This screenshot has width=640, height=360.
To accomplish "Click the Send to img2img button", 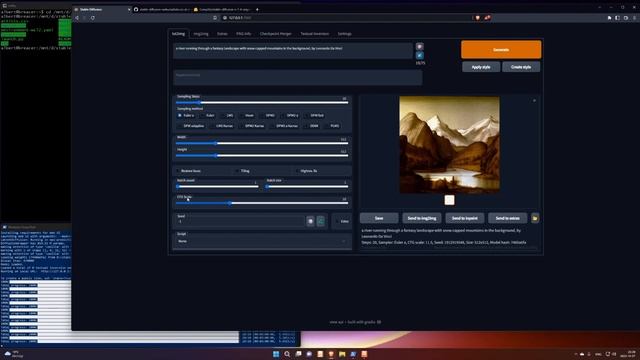I will coord(422,218).
